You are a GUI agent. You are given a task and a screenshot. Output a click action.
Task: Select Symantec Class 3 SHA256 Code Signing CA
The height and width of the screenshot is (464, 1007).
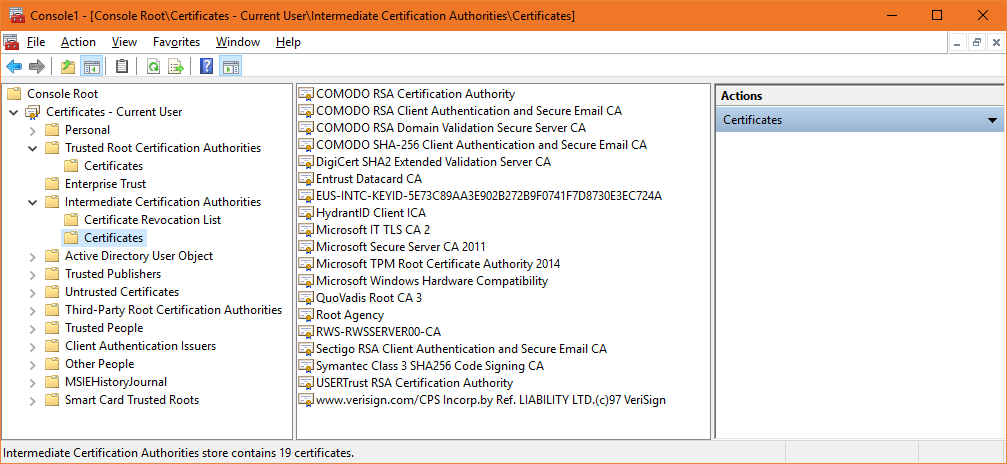(x=430, y=366)
